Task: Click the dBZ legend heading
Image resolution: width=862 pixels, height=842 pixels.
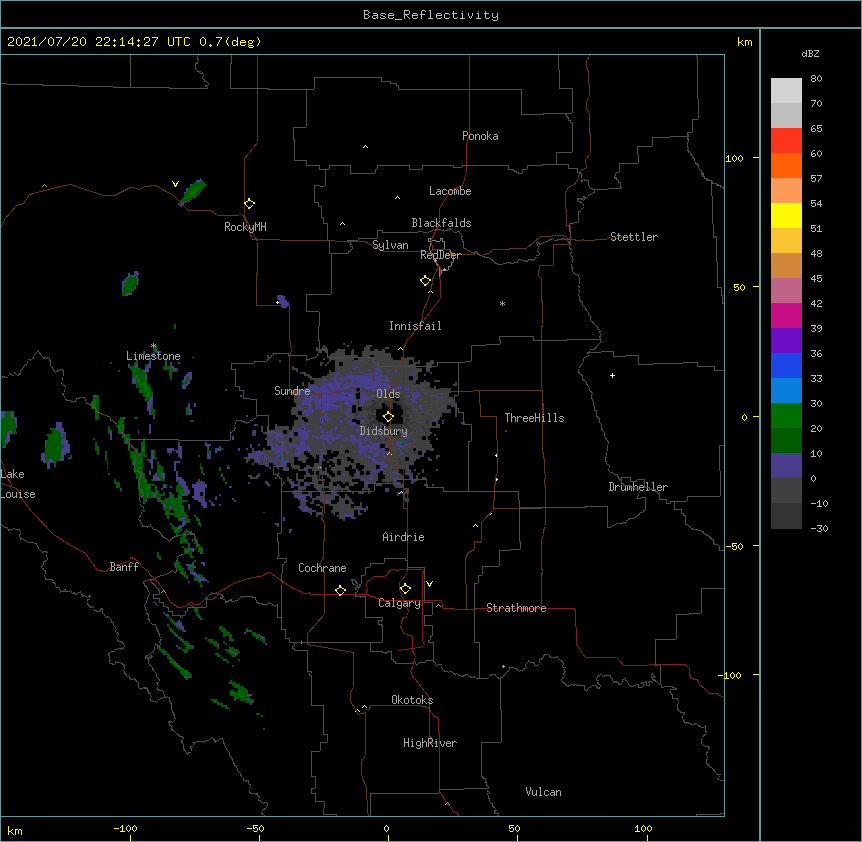Action: [810, 54]
